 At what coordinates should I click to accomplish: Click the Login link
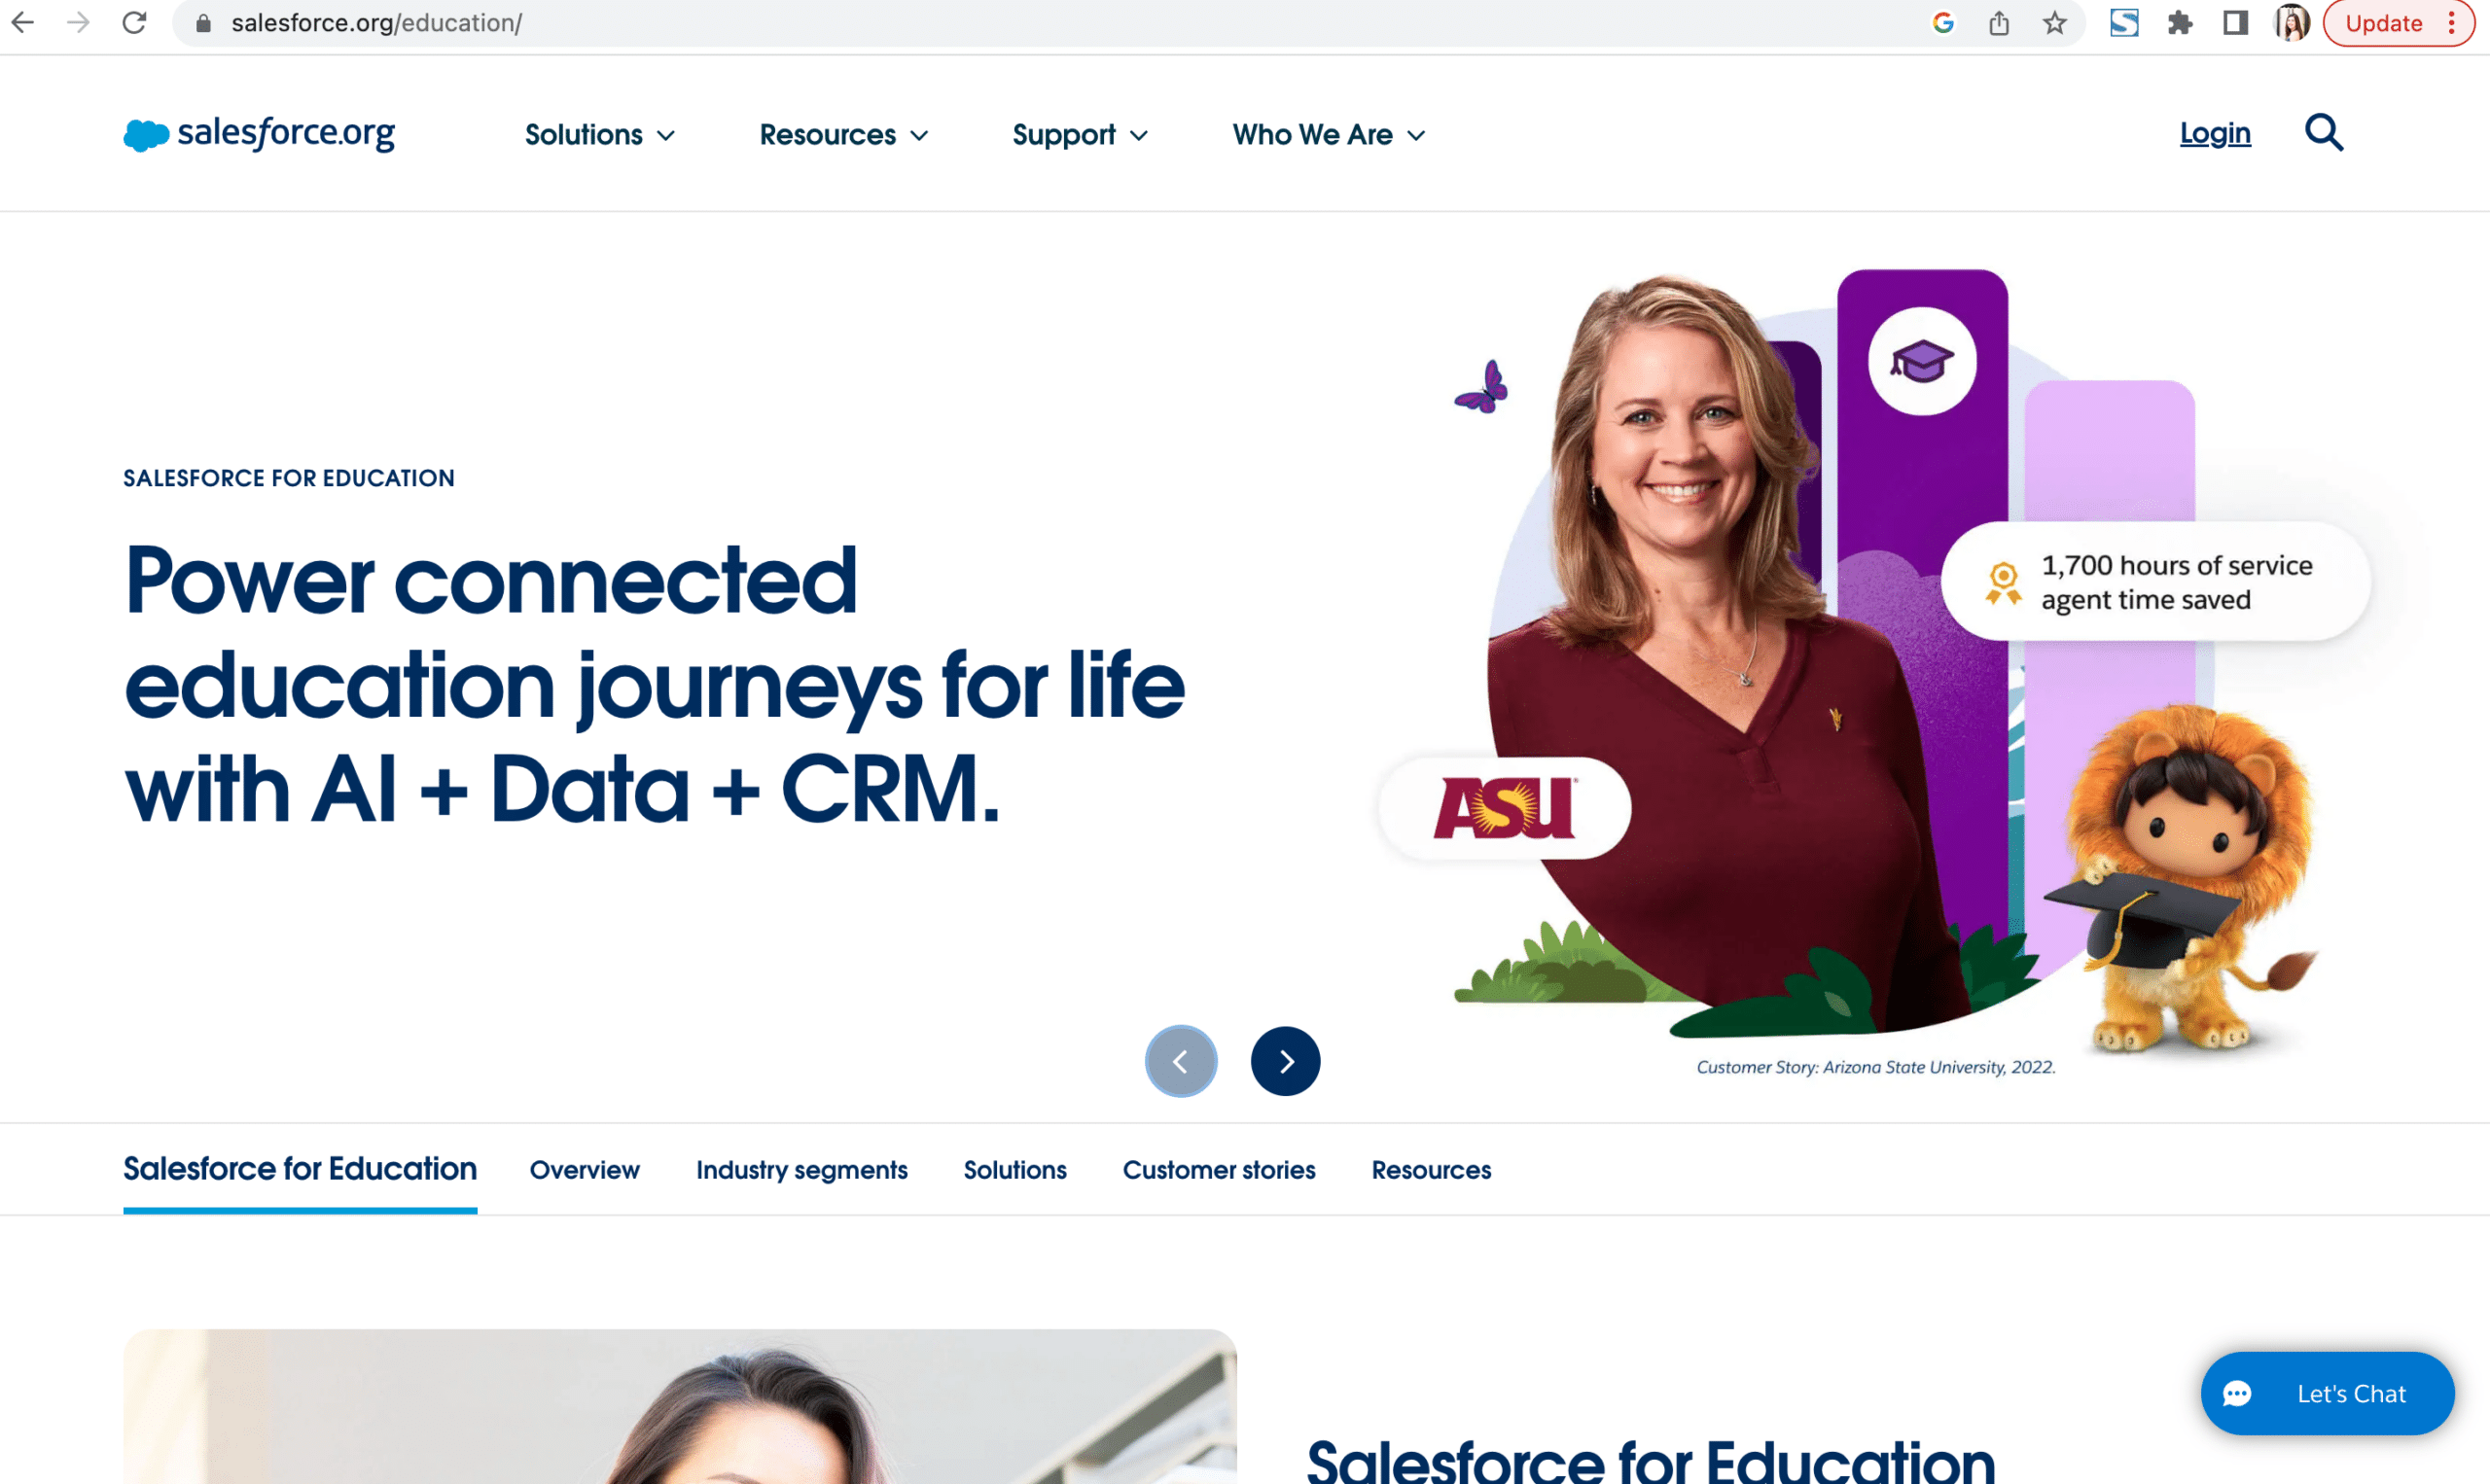[2215, 132]
